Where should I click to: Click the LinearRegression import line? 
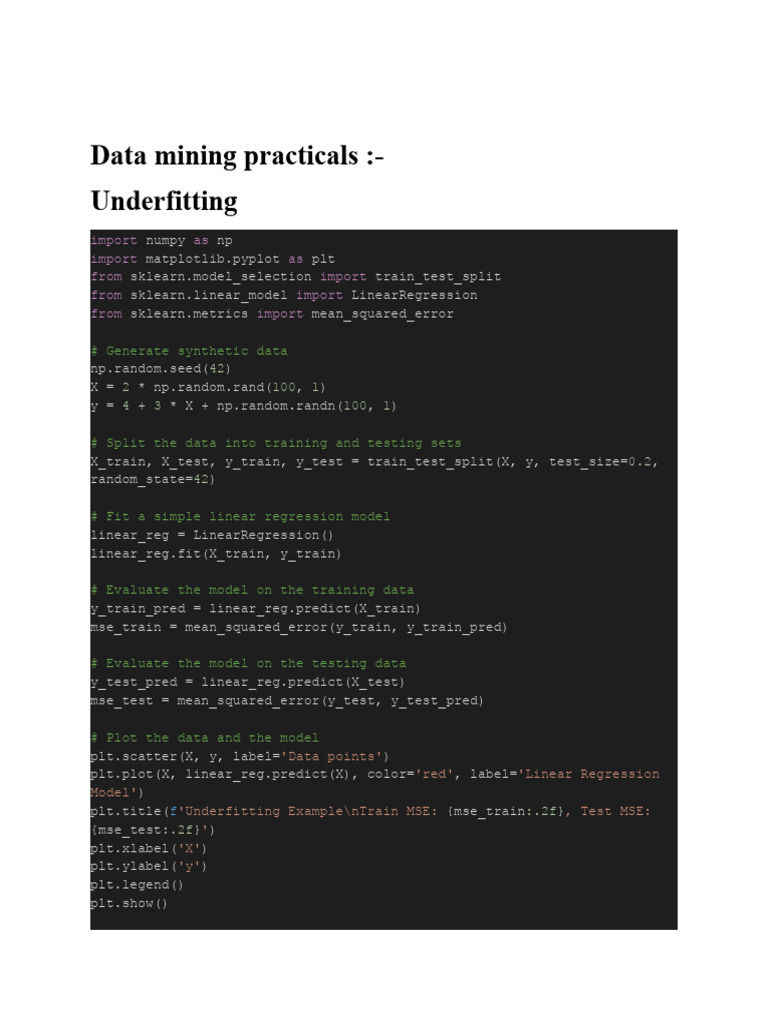284,295
